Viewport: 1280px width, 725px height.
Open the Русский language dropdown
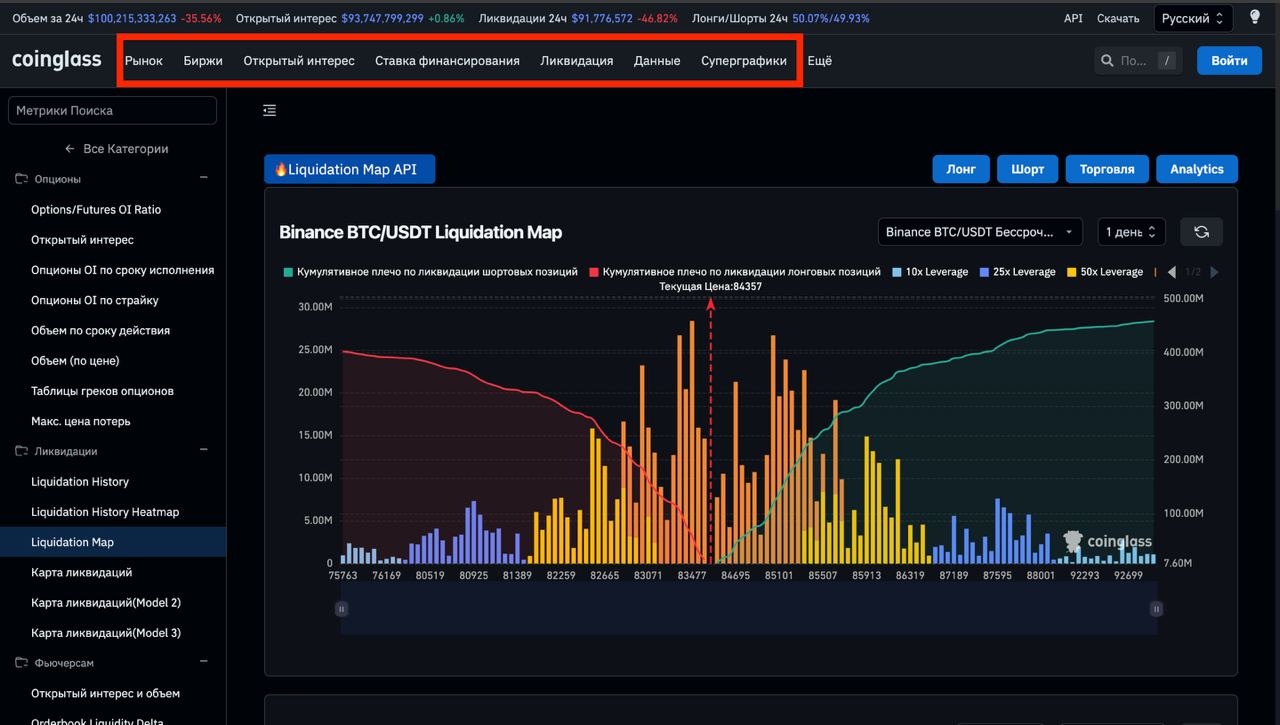(x=1193, y=18)
